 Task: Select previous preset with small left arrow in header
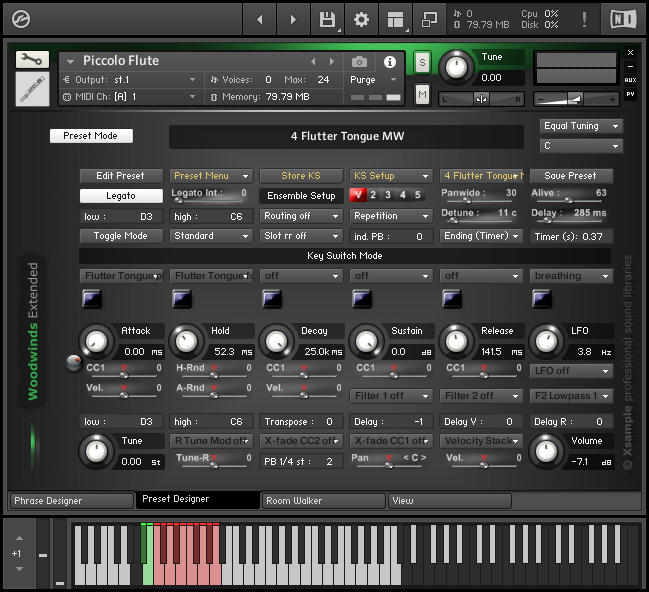(313, 62)
